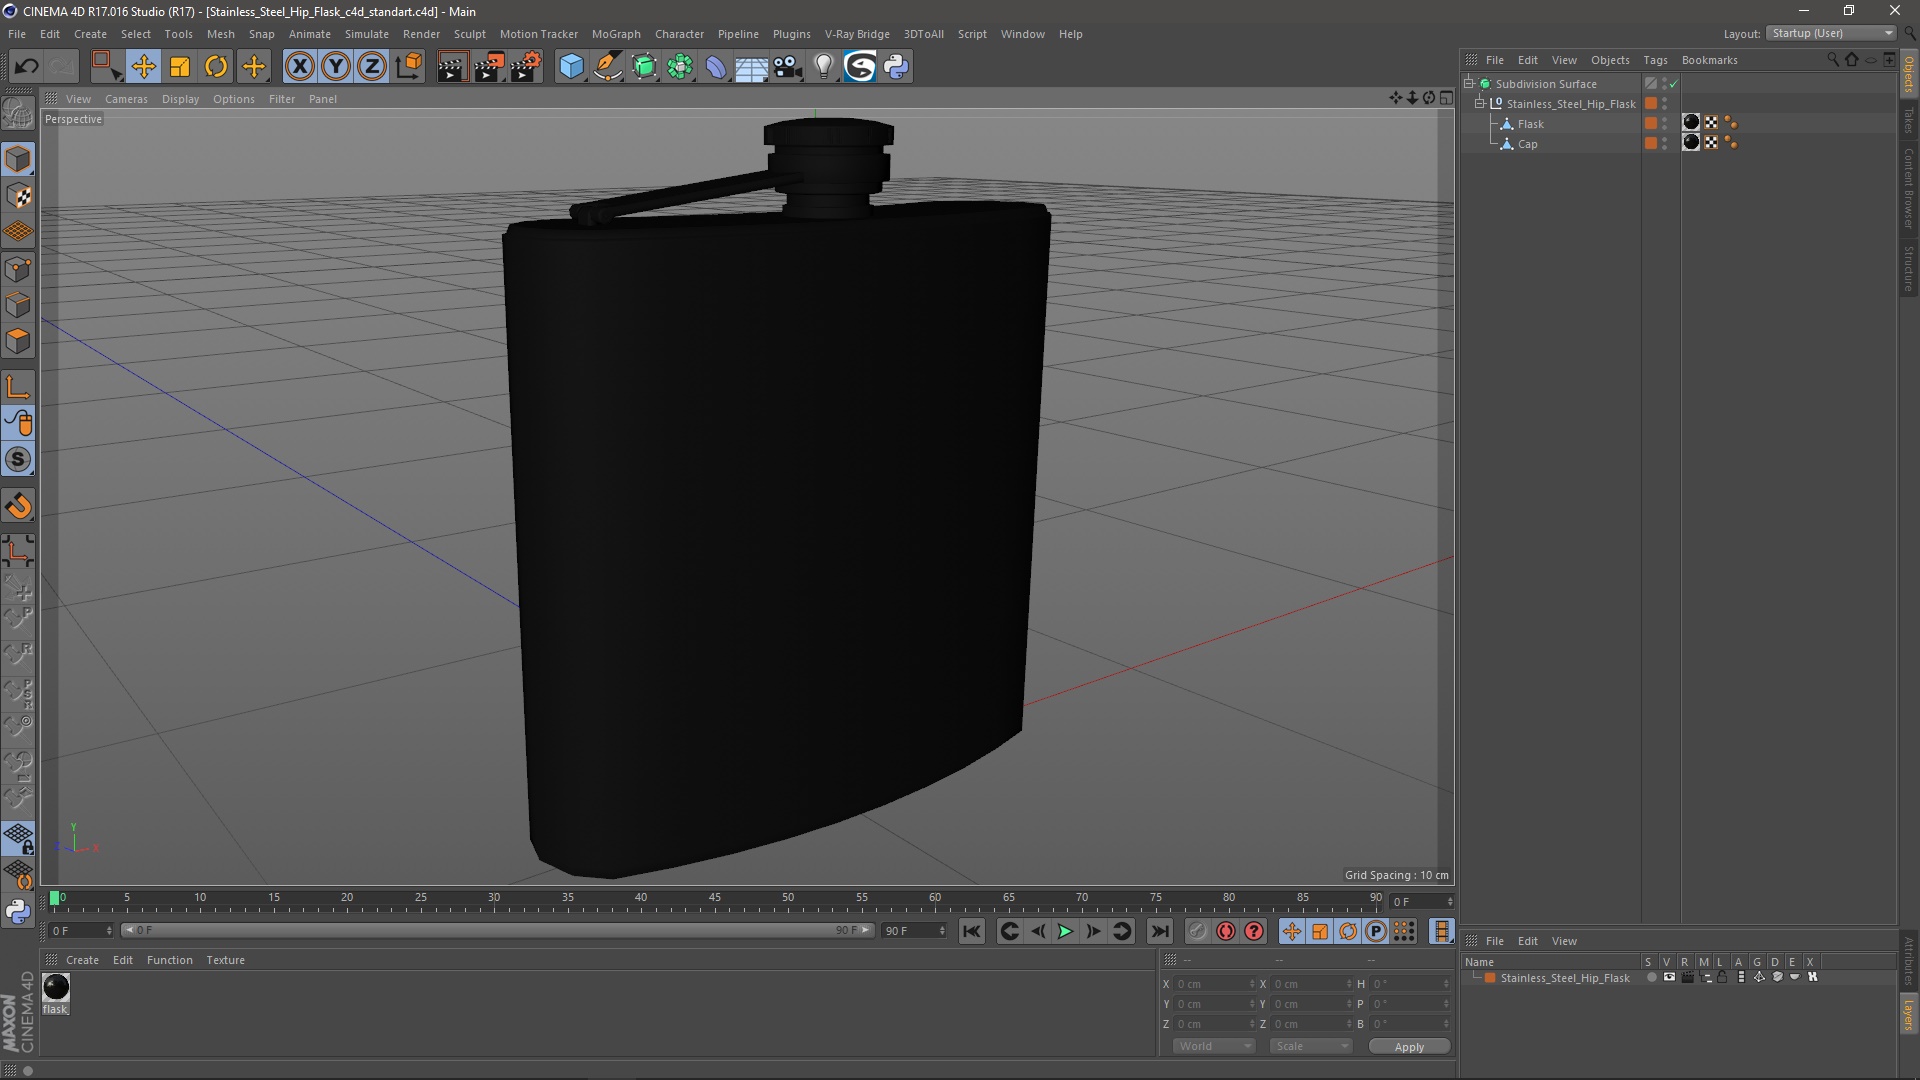Click the Undo arrow icon
Image resolution: width=1920 pixels, height=1080 pixels.
(x=26, y=67)
